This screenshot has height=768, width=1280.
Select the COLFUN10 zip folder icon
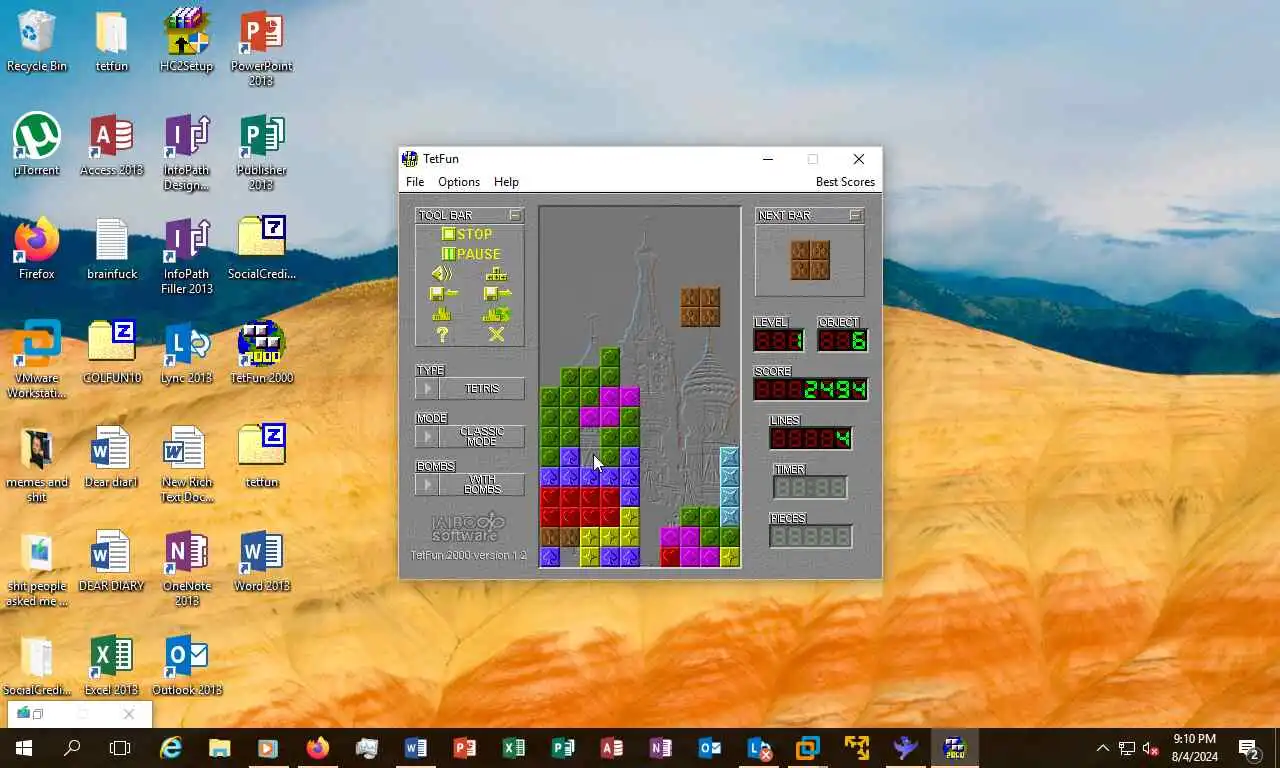pyautogui.click(x=112, y=354)
